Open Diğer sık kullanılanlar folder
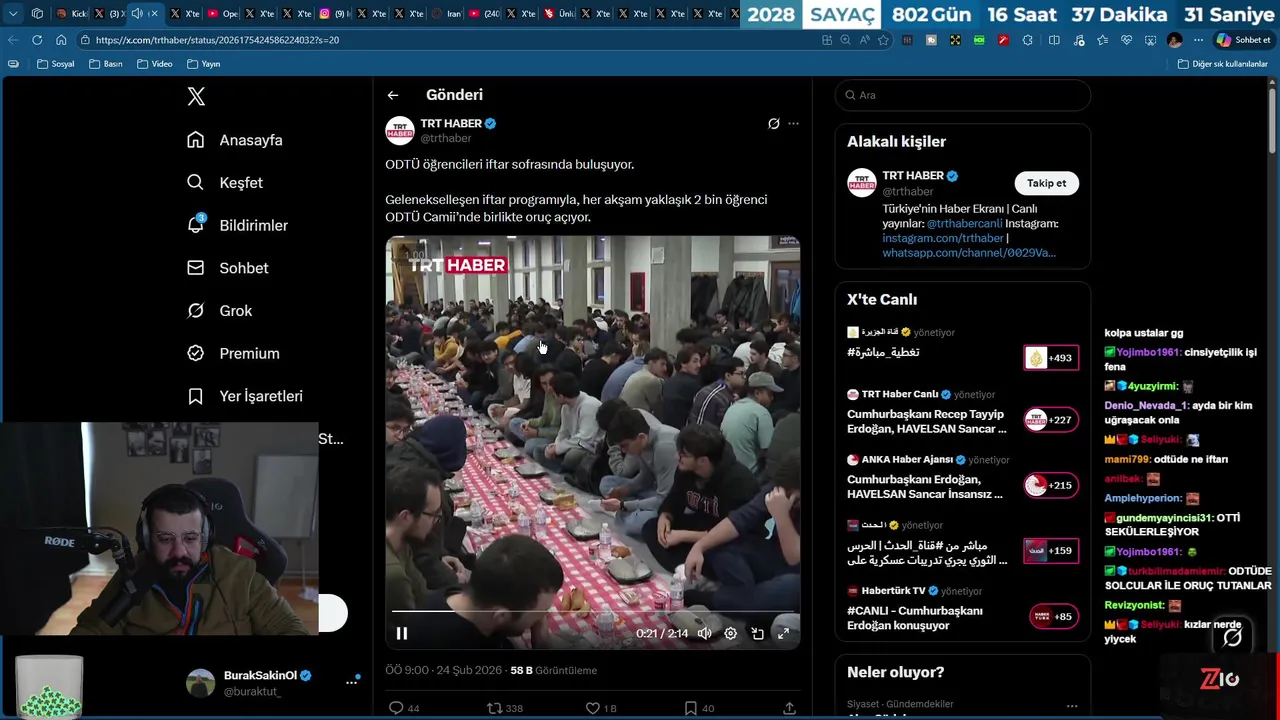Screen dimensions: 1280x720 tap(1222, 64)
